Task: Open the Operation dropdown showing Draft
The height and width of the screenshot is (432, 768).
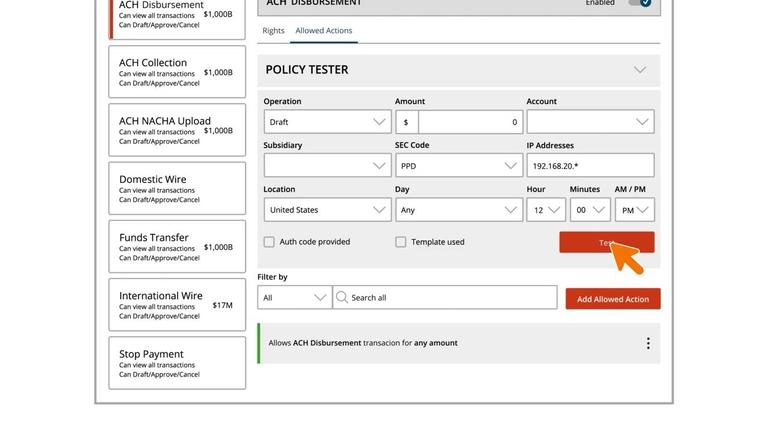Action: (x=327, y=122)
